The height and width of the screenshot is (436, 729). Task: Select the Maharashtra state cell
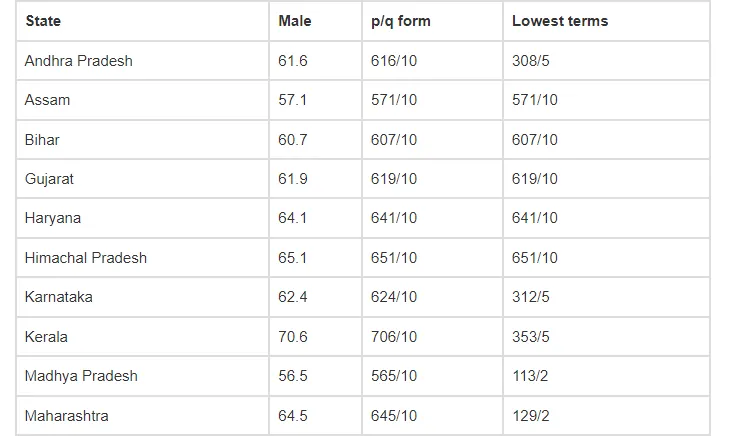coord(66,415)
